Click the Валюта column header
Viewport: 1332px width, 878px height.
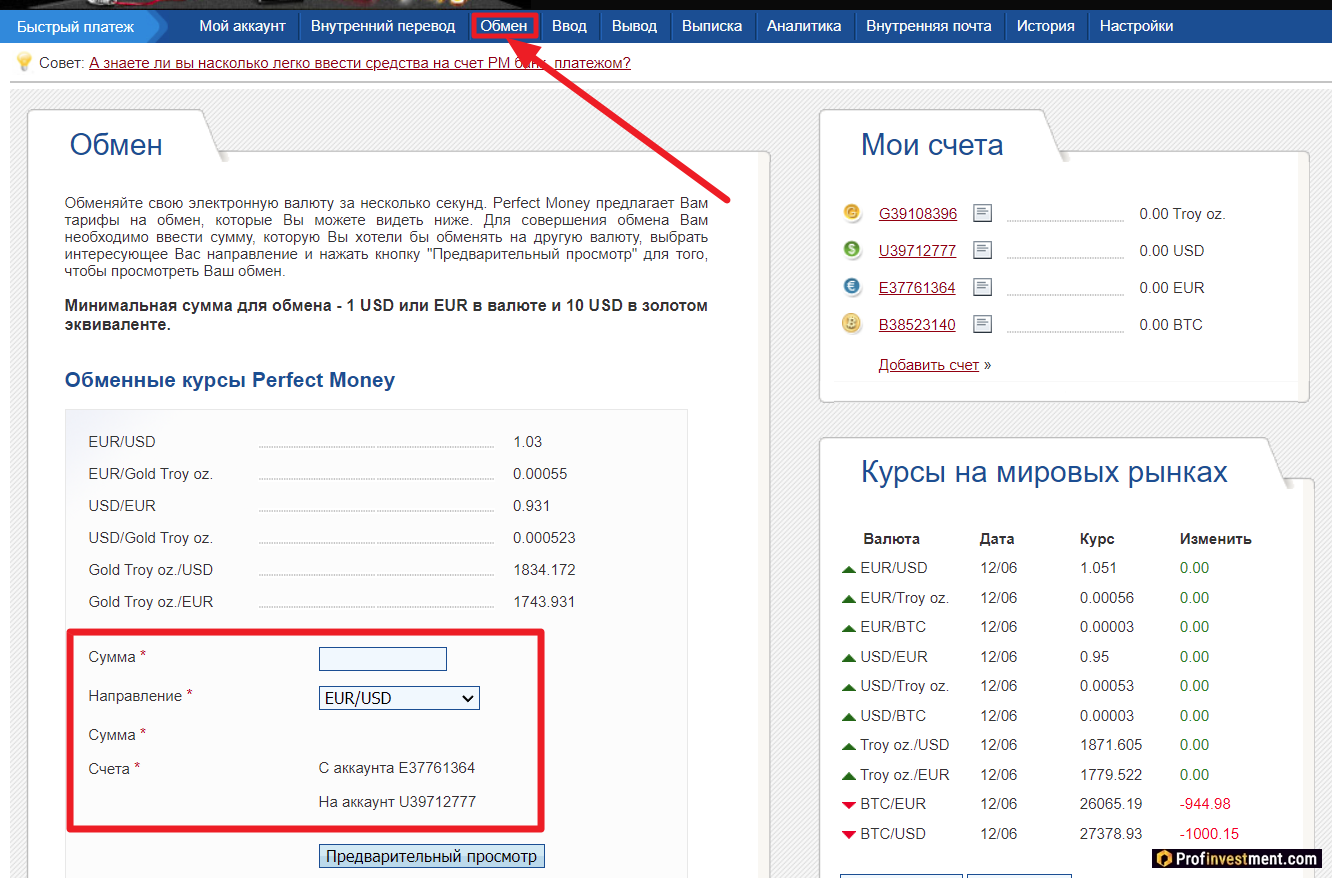891,539
